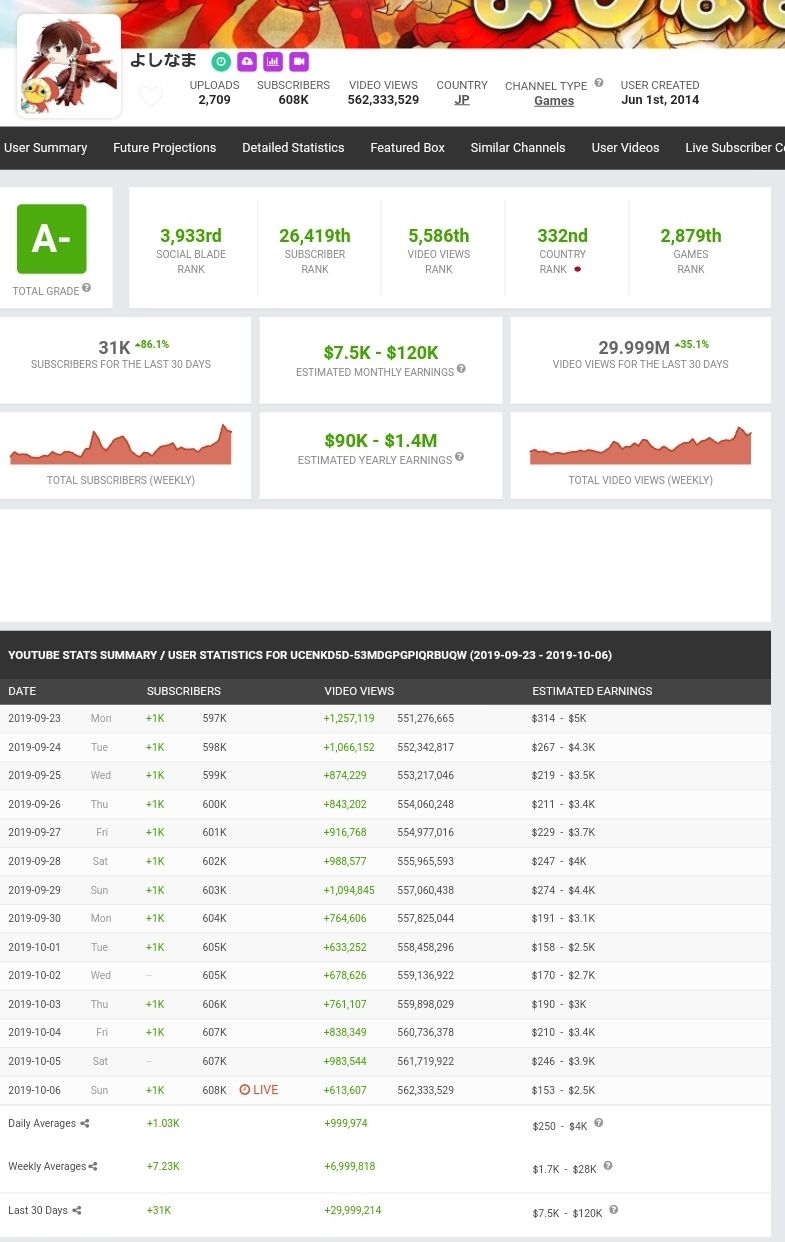Screen dimensions: 785x1242
Task: Click the +6,999,818 weekly average views
Action: [350, 1167]
